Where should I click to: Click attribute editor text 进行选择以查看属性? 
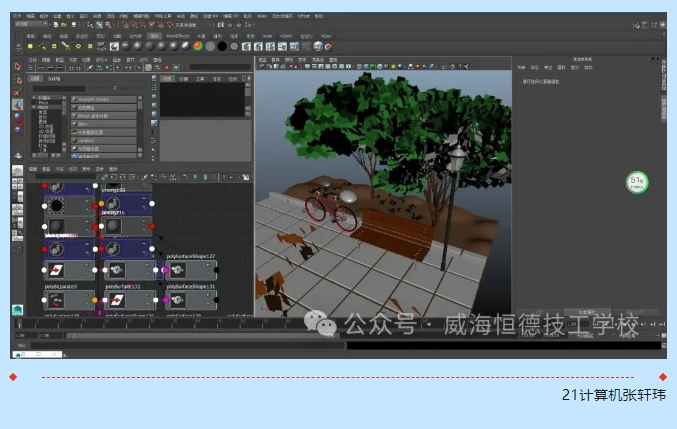(x=541, y=82)
